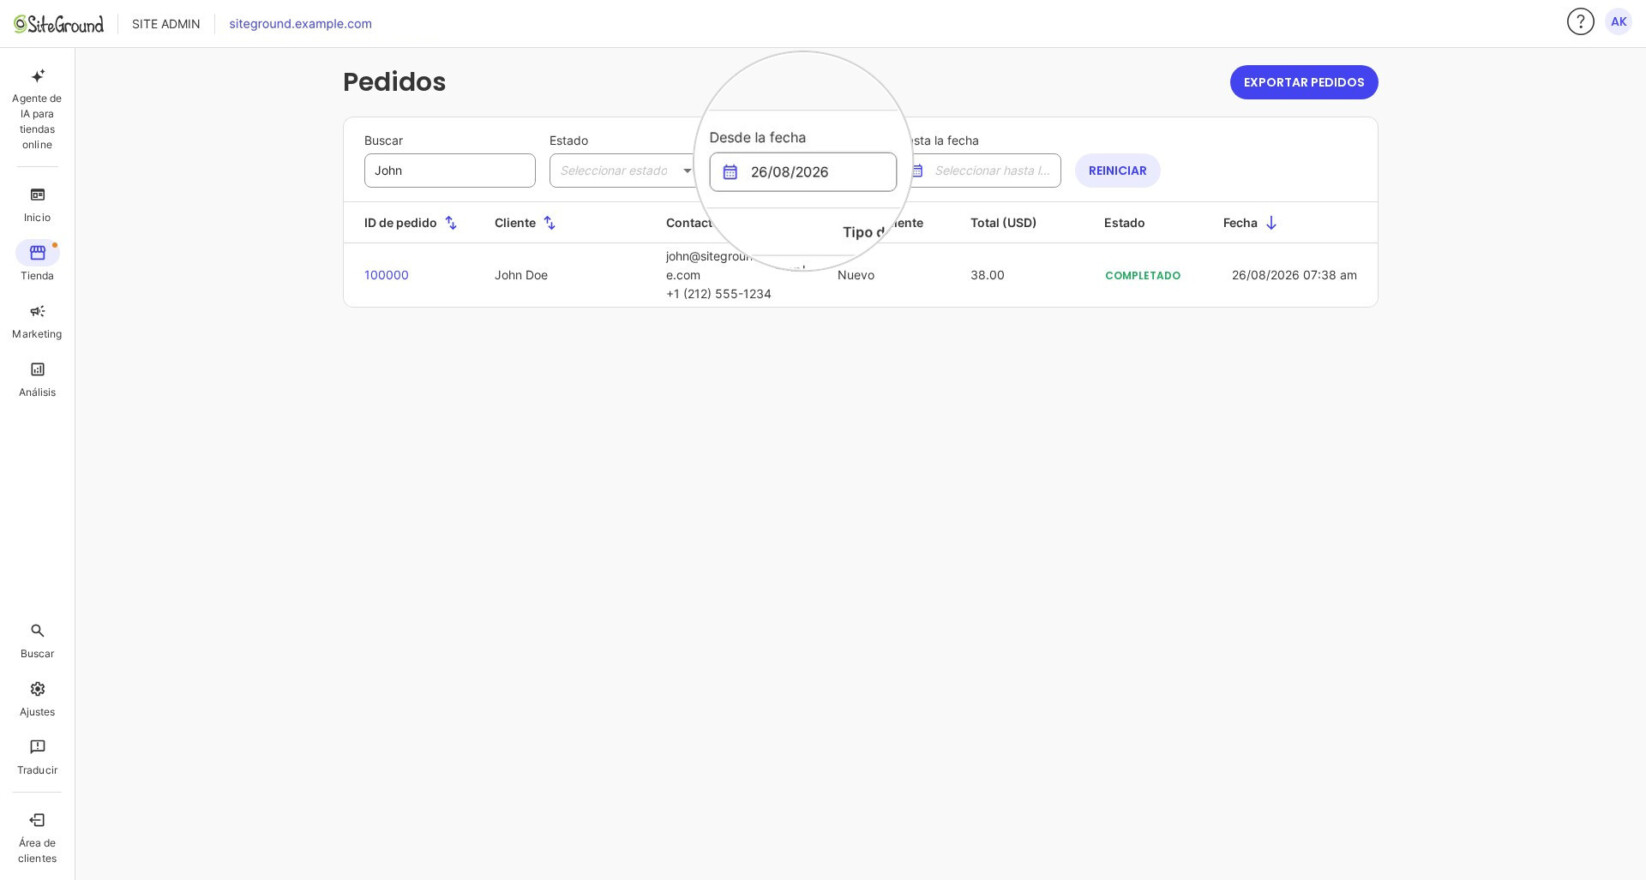Screen dimensions: 1646x880
Task: Click the Reiniciar filters button
Action: click(1117, 170)
